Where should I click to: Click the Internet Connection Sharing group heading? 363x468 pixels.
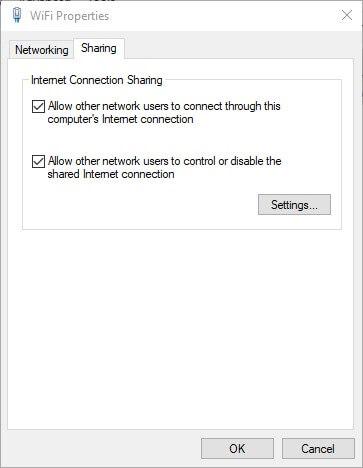[97, 80]
